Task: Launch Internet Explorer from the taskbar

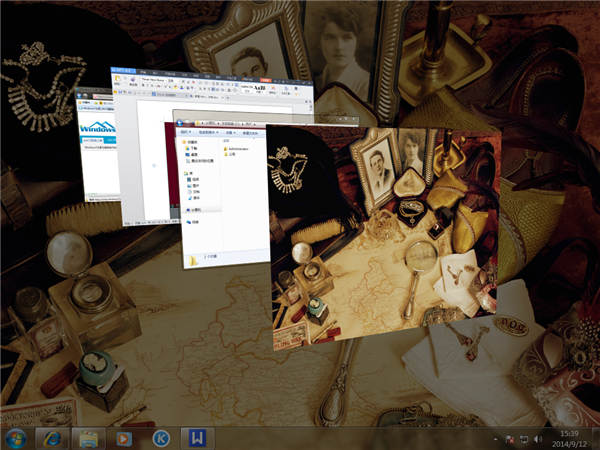Action: (51, 438)
